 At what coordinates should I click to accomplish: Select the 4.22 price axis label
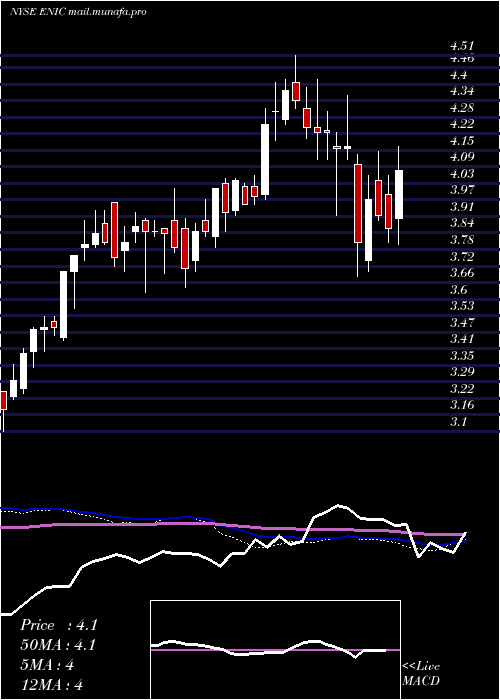click(462, 124)
